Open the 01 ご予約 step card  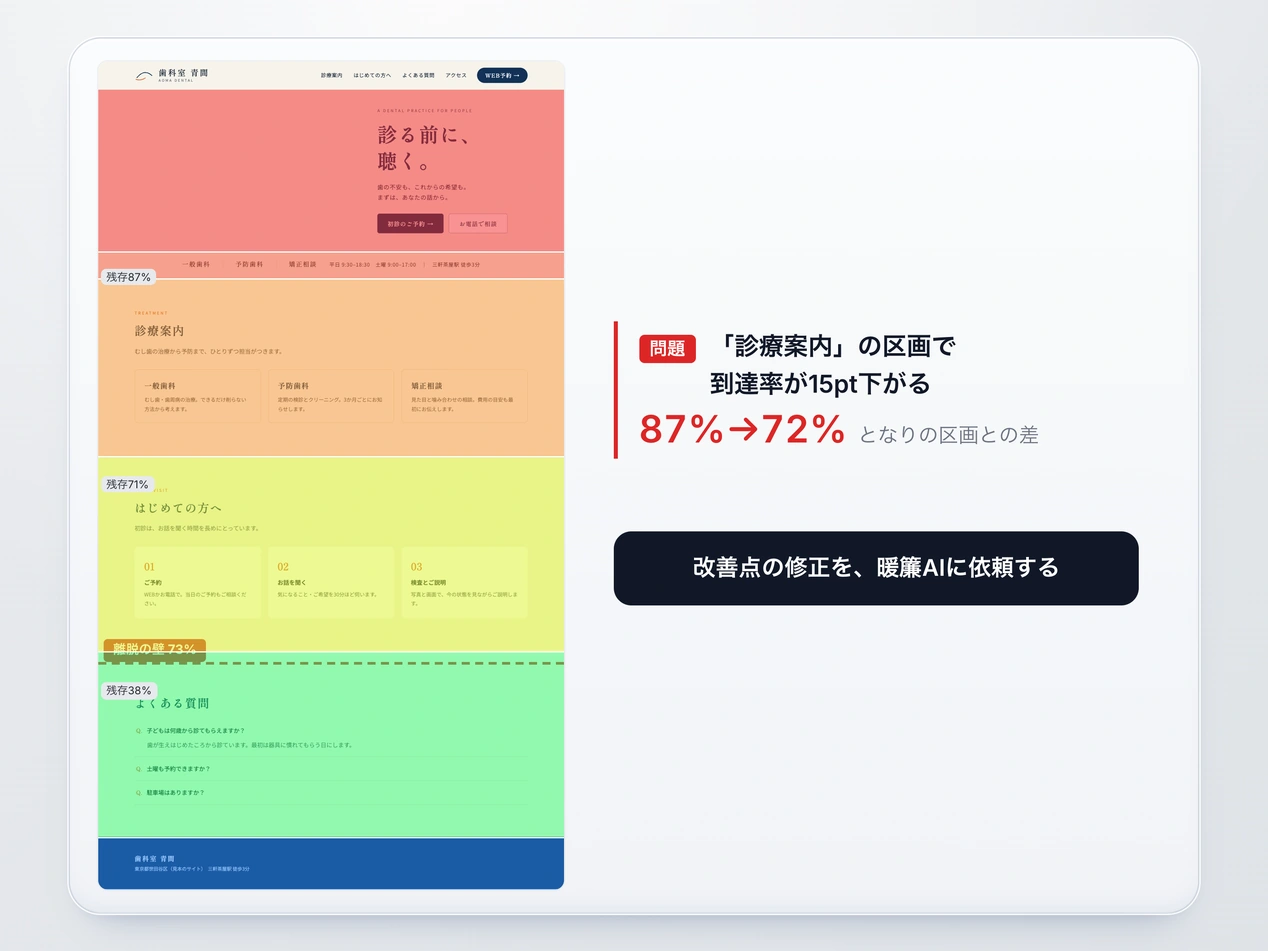point(197,582)
